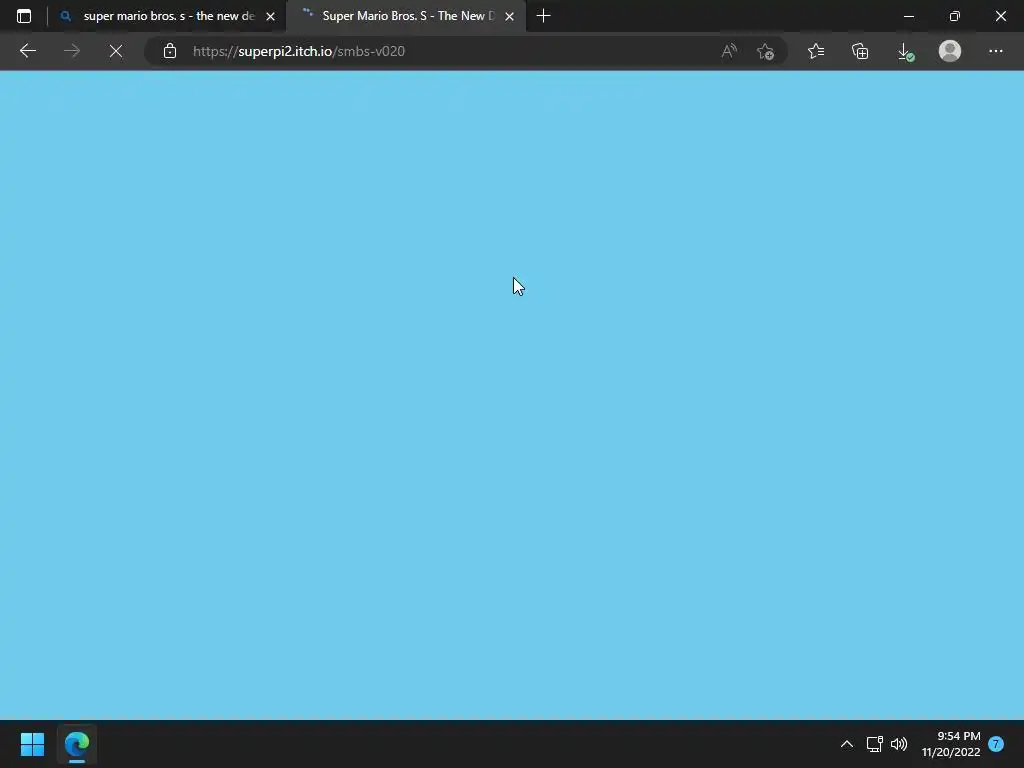
Task: Show hidden system tray icons
Action: pyautogui.click(x=846, y=744)
